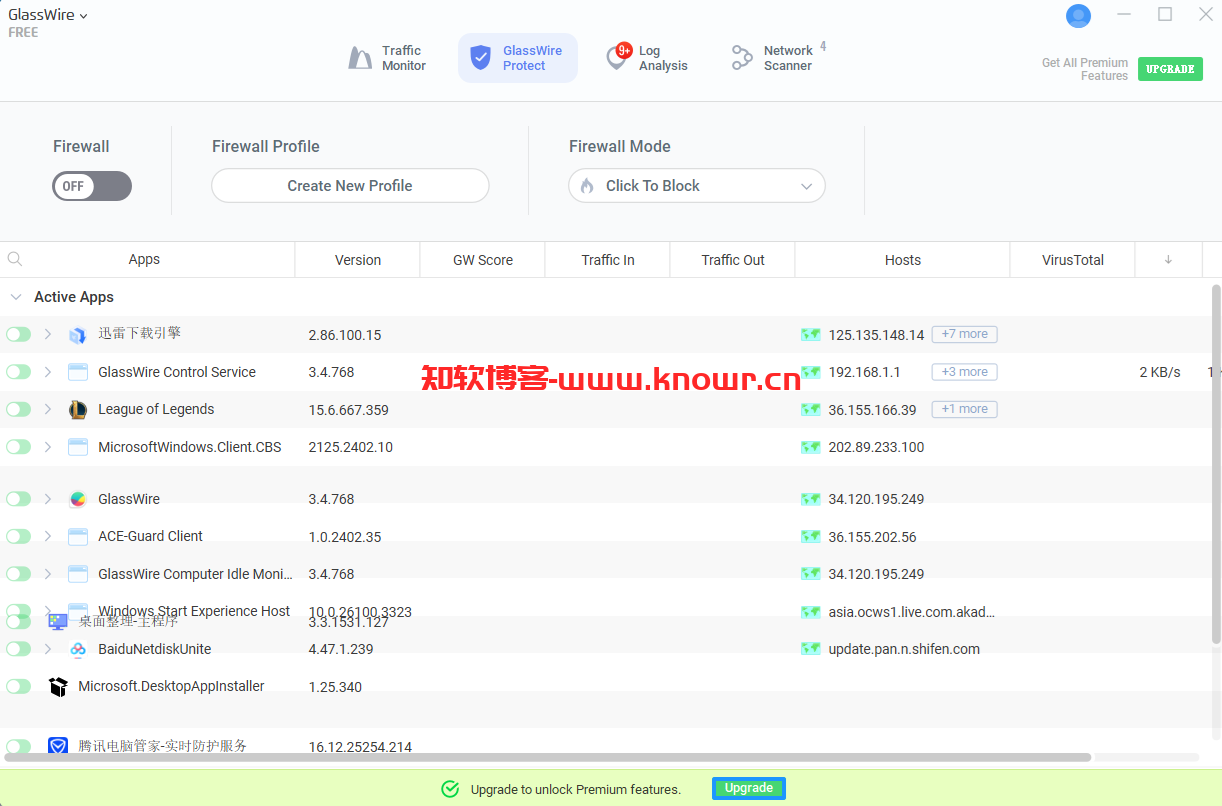Click the GlassWire app's colorful round icon
This screenshot has width=1222, height=806.
coord(78,499)
